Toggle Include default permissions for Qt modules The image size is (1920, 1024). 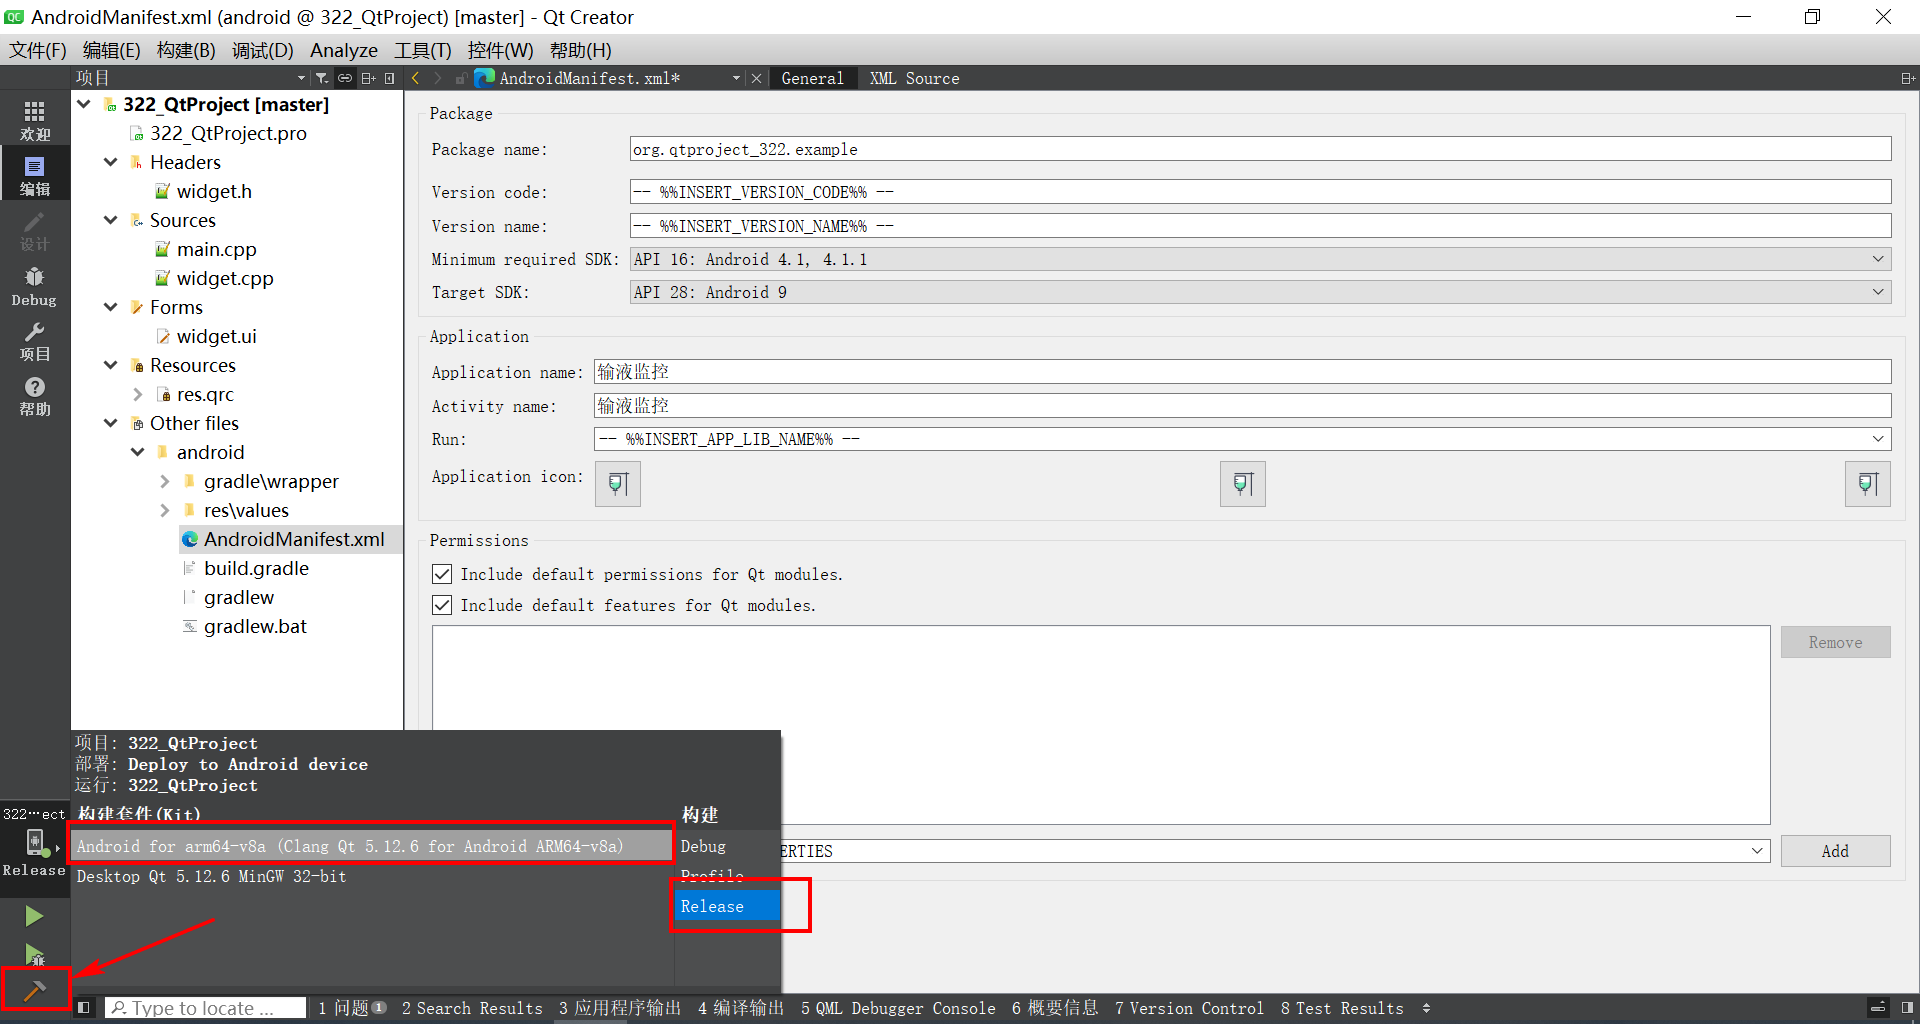442,574
